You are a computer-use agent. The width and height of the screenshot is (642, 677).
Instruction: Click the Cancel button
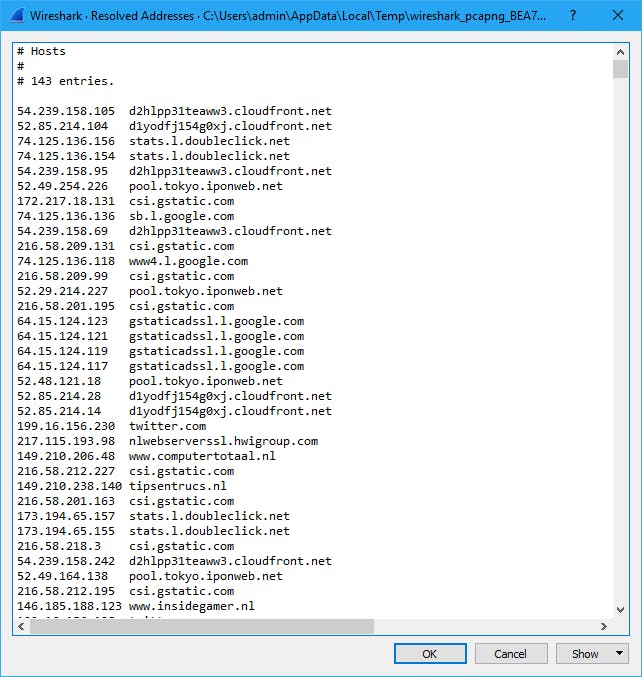pos(511,654)
